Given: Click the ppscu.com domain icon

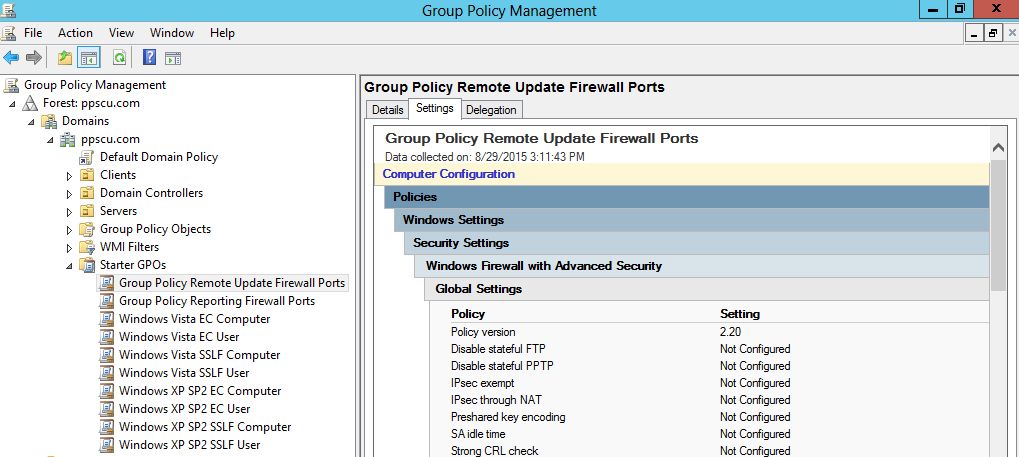Looking at the screenshot, I should tap(68, 139).
